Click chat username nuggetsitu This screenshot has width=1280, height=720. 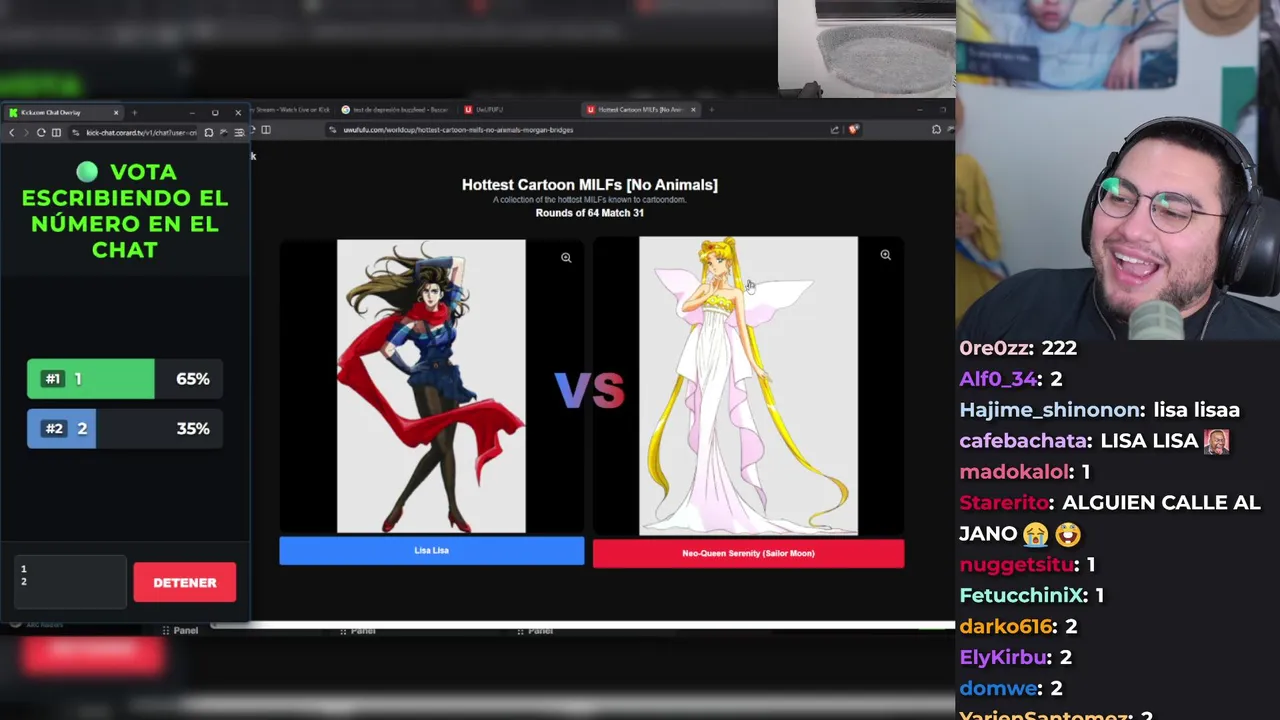coord(1018,564)
